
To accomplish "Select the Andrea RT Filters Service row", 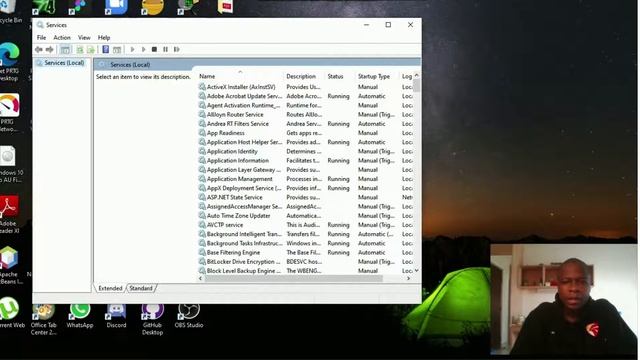I will tap(305, 124).
